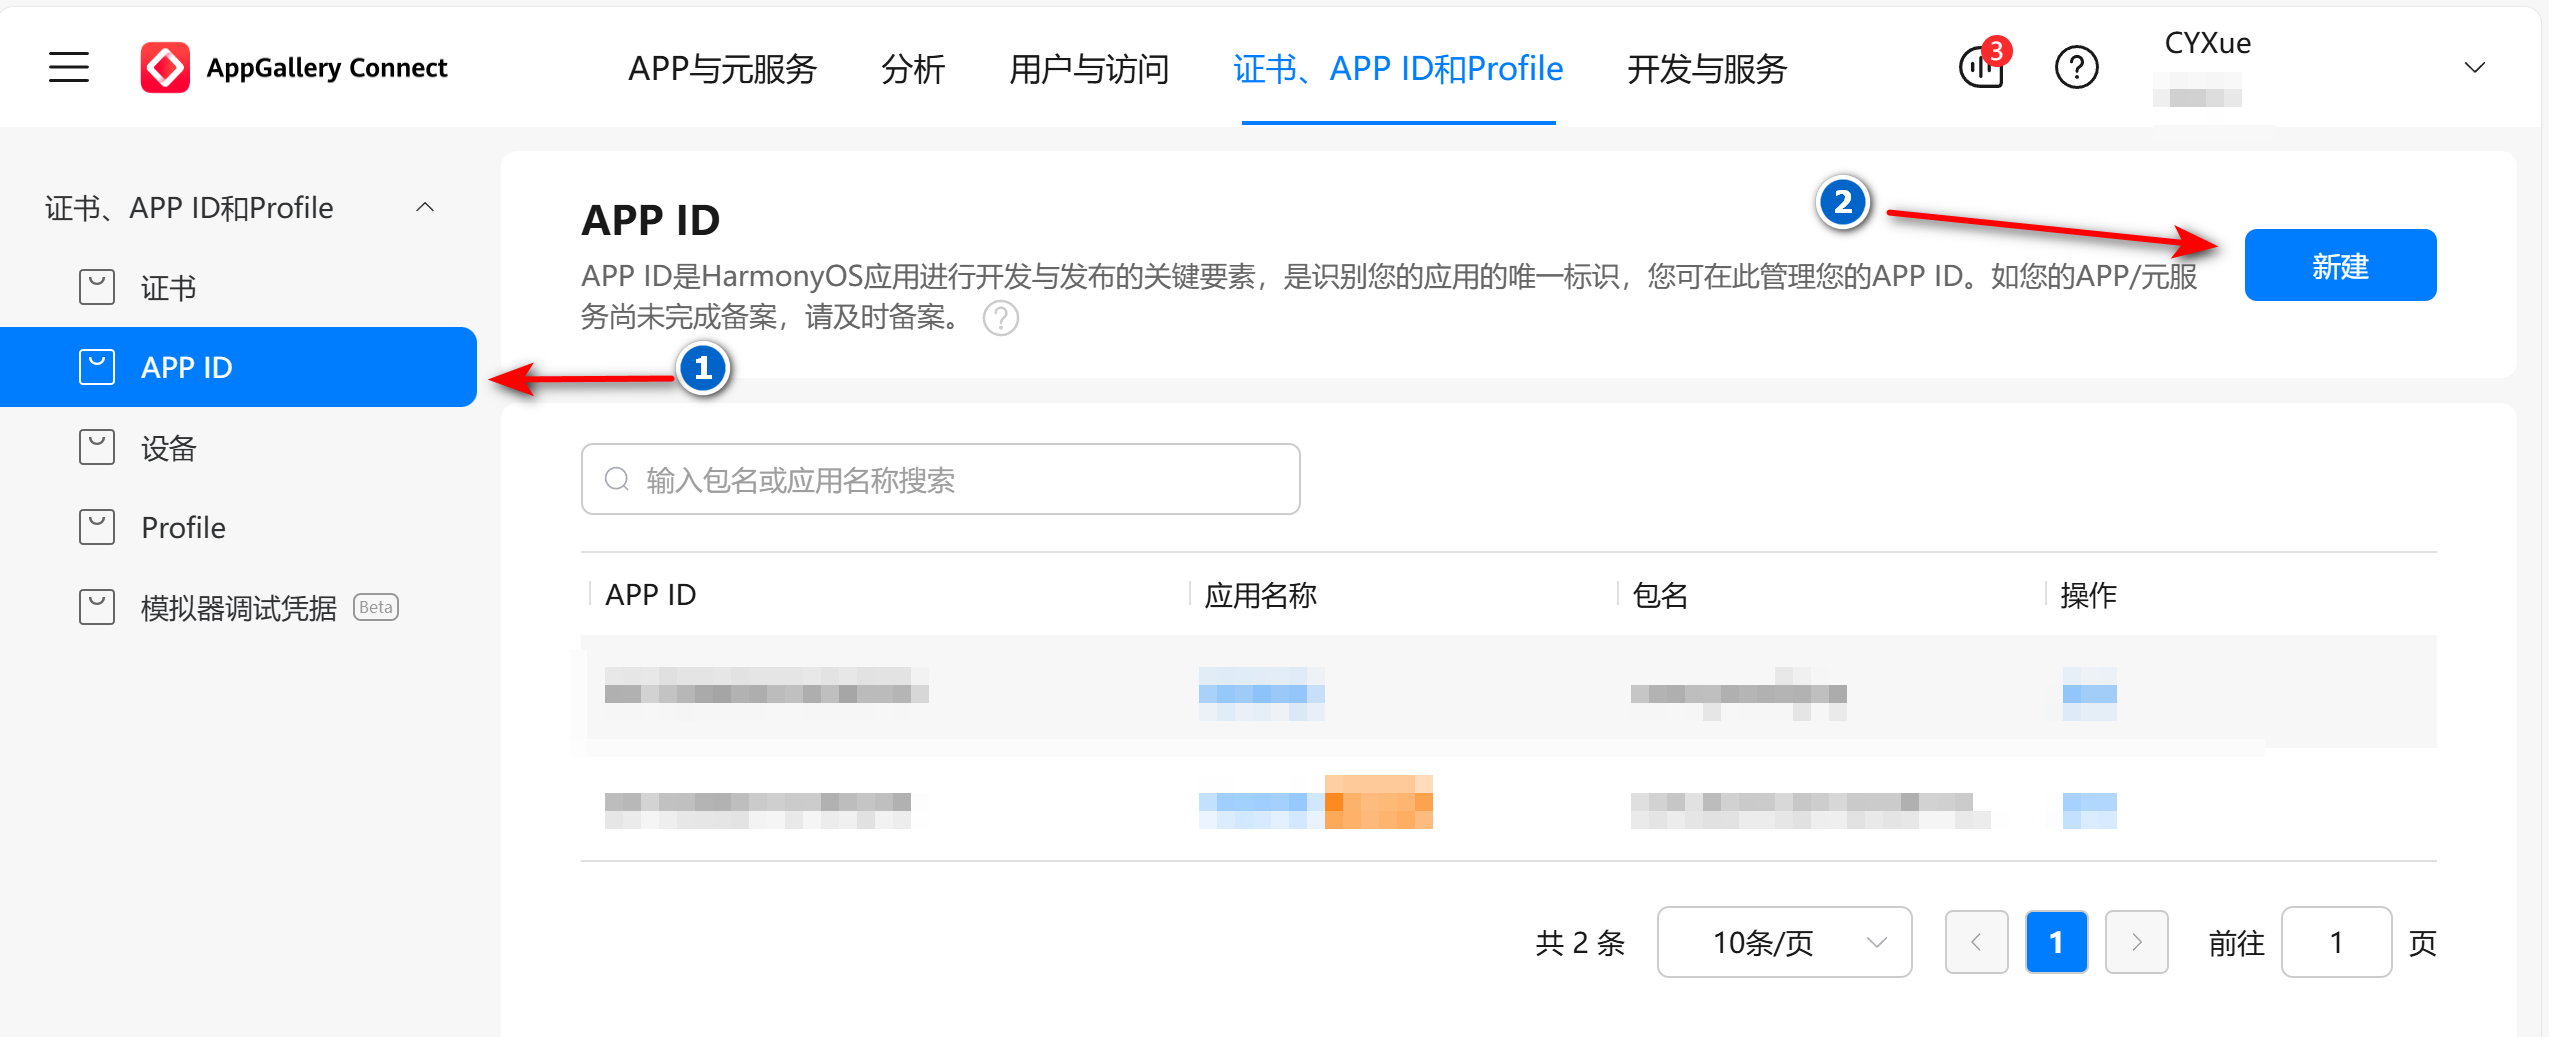Click the 设备 sidebar icon
This screenshot has height=1037, width=2549.
coord(97,447)
